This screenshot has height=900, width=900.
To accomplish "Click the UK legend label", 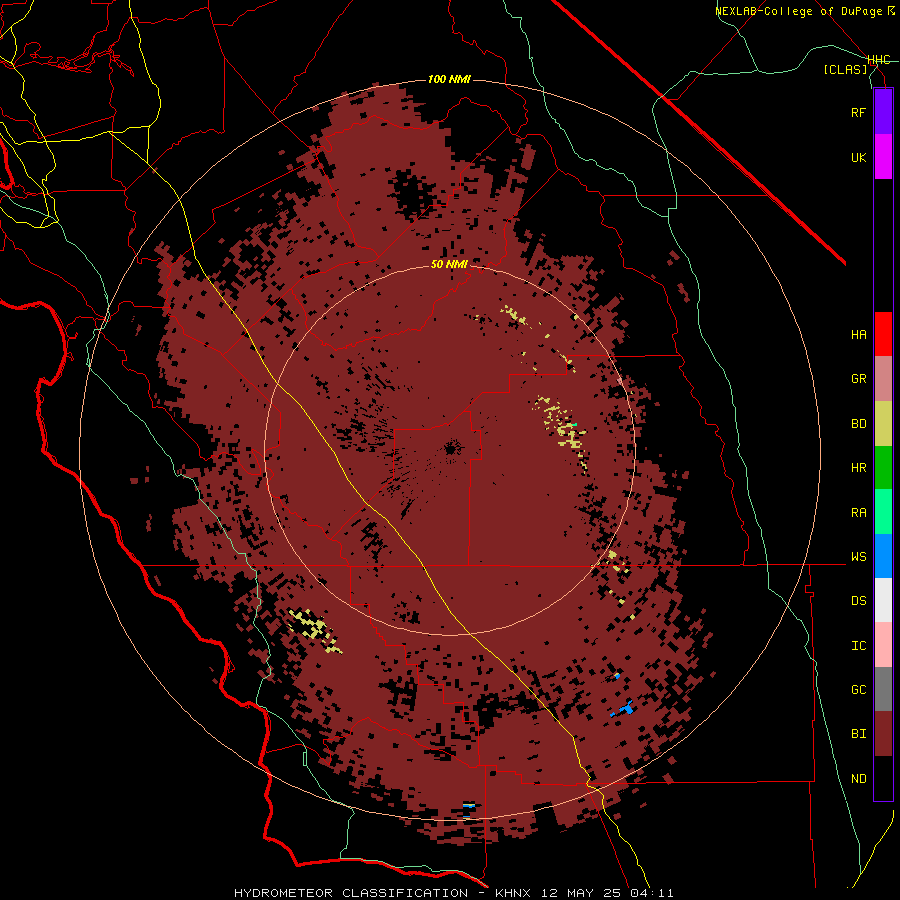I will click(x=858, y=157).
